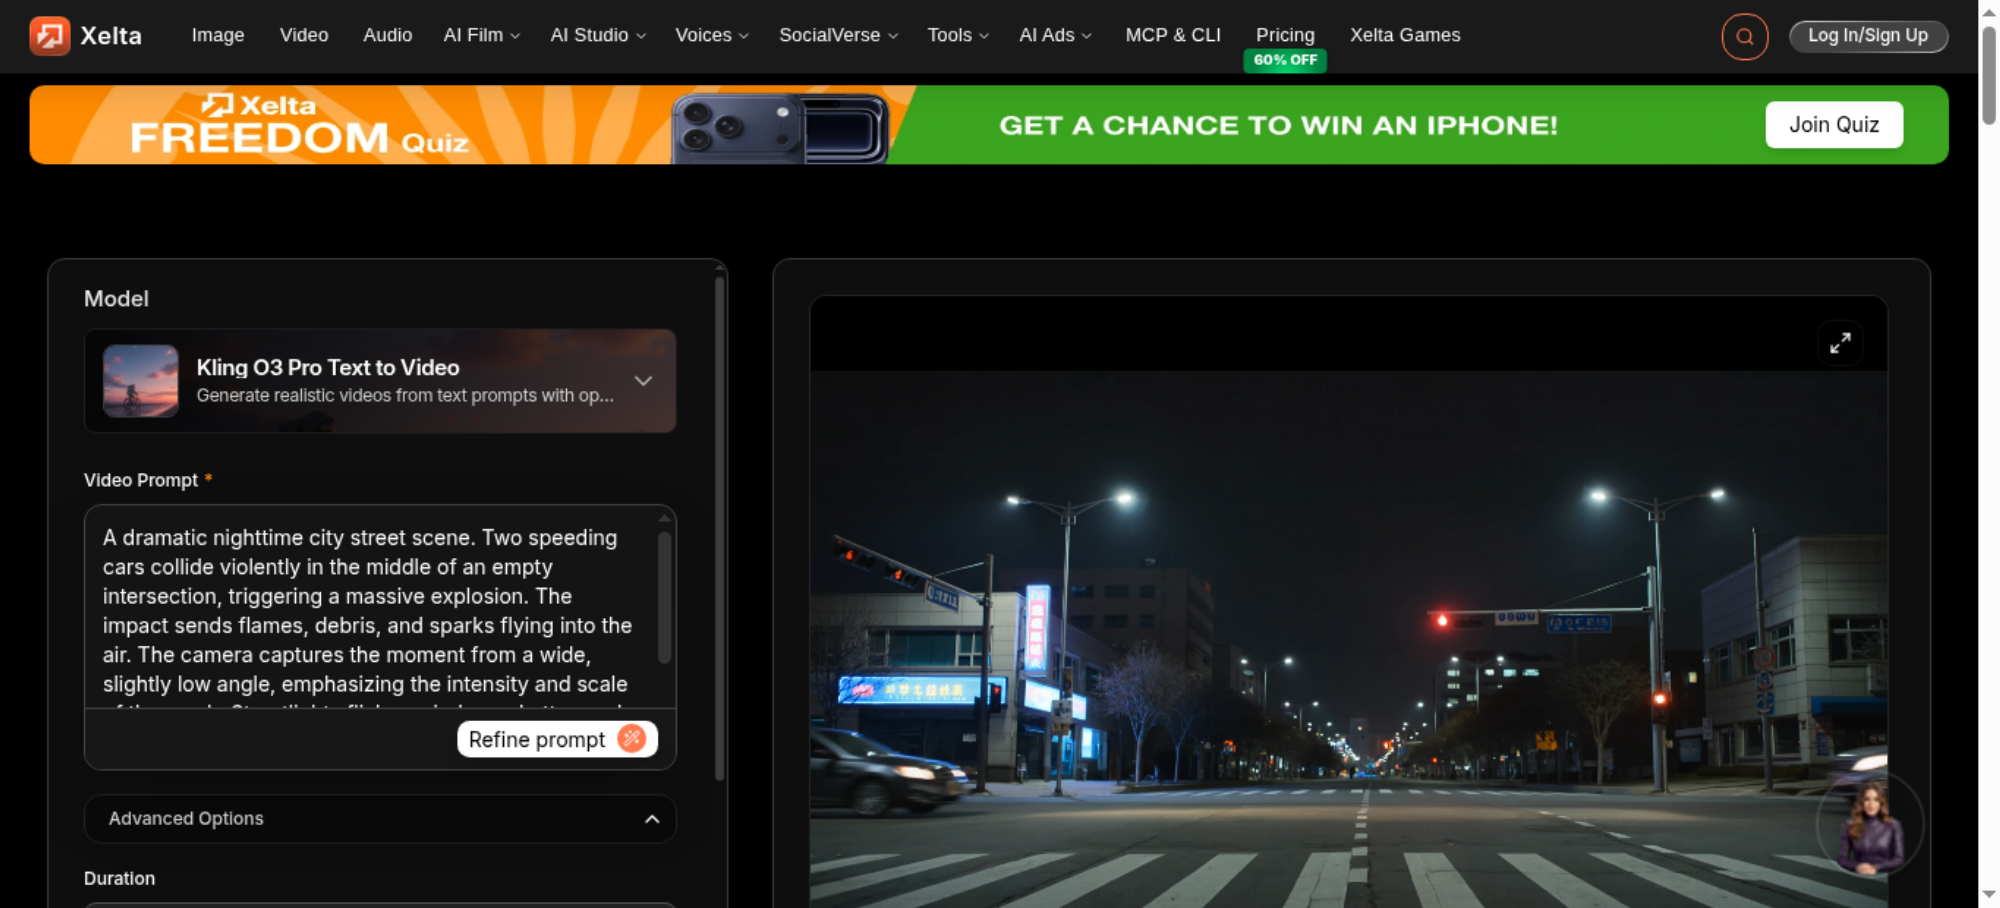Go to the Image page
The width and height of the screenshot is (2000, 908).
(x=218, y=35)
